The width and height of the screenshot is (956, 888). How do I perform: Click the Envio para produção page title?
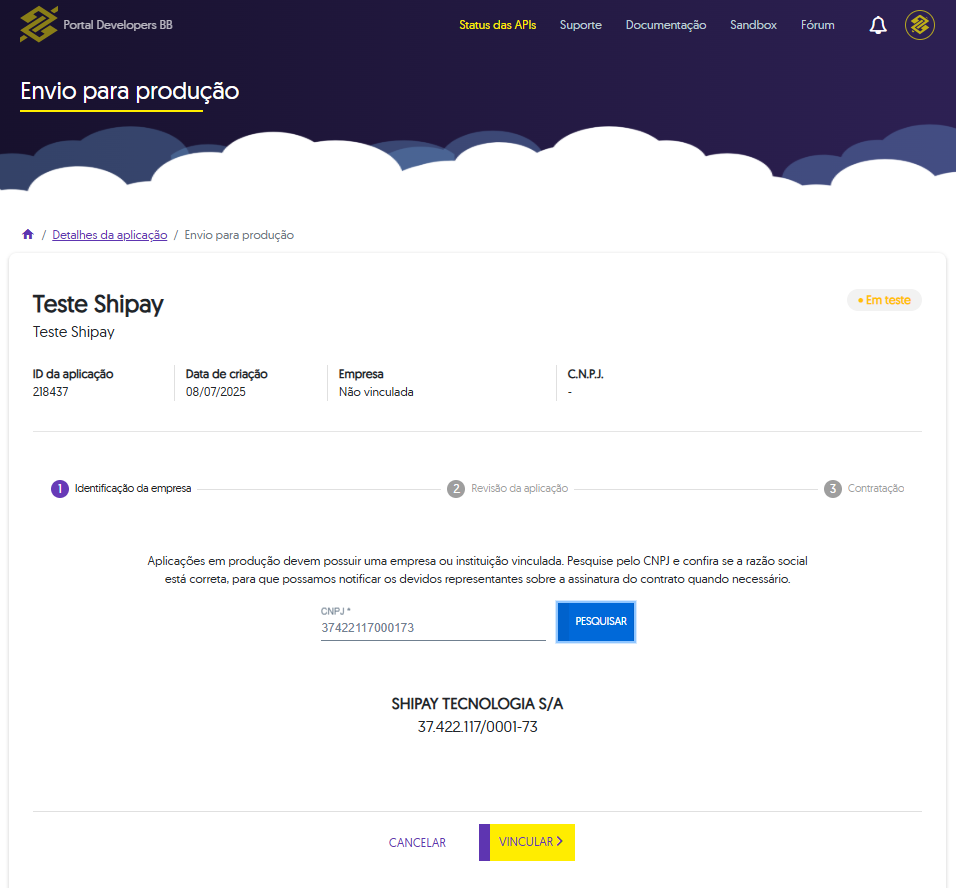(x=130, y=91)
